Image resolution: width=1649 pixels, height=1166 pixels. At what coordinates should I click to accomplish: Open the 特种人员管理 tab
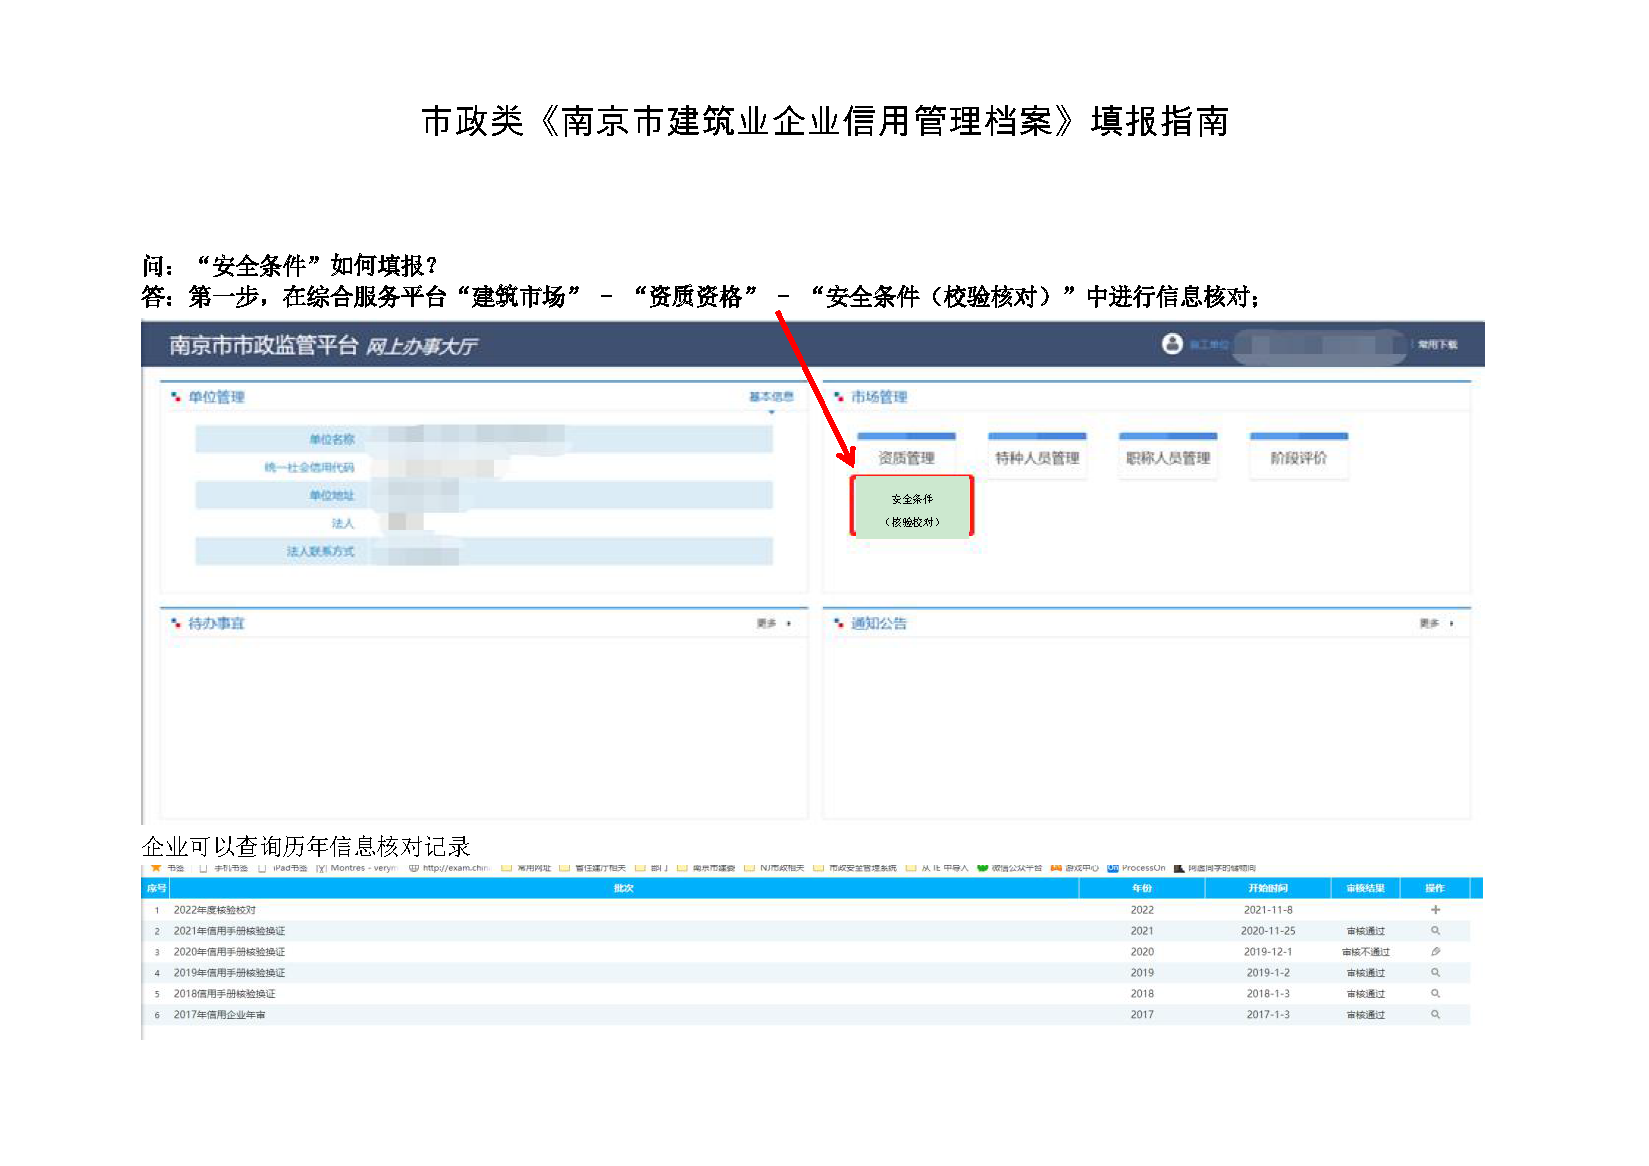click(x=1037, y=457)
